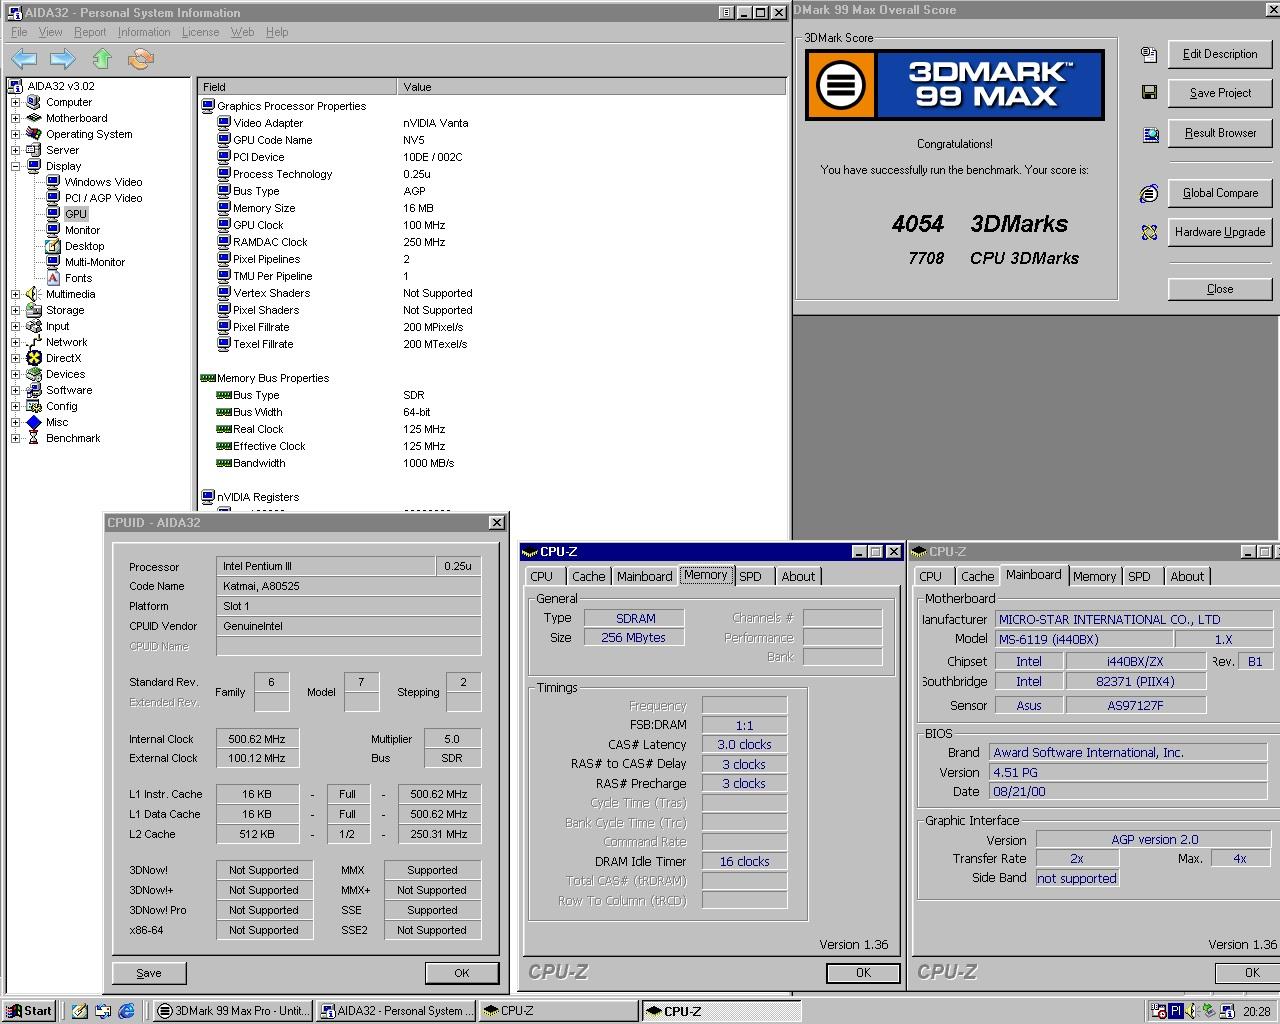Select Monitor in the Display tree

click(x=82, y=230)
